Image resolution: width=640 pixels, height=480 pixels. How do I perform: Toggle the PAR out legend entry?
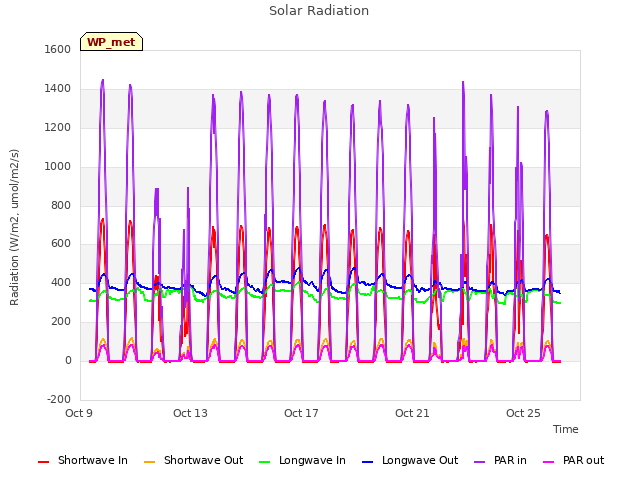pyautogui.click(x=573, y=460)
